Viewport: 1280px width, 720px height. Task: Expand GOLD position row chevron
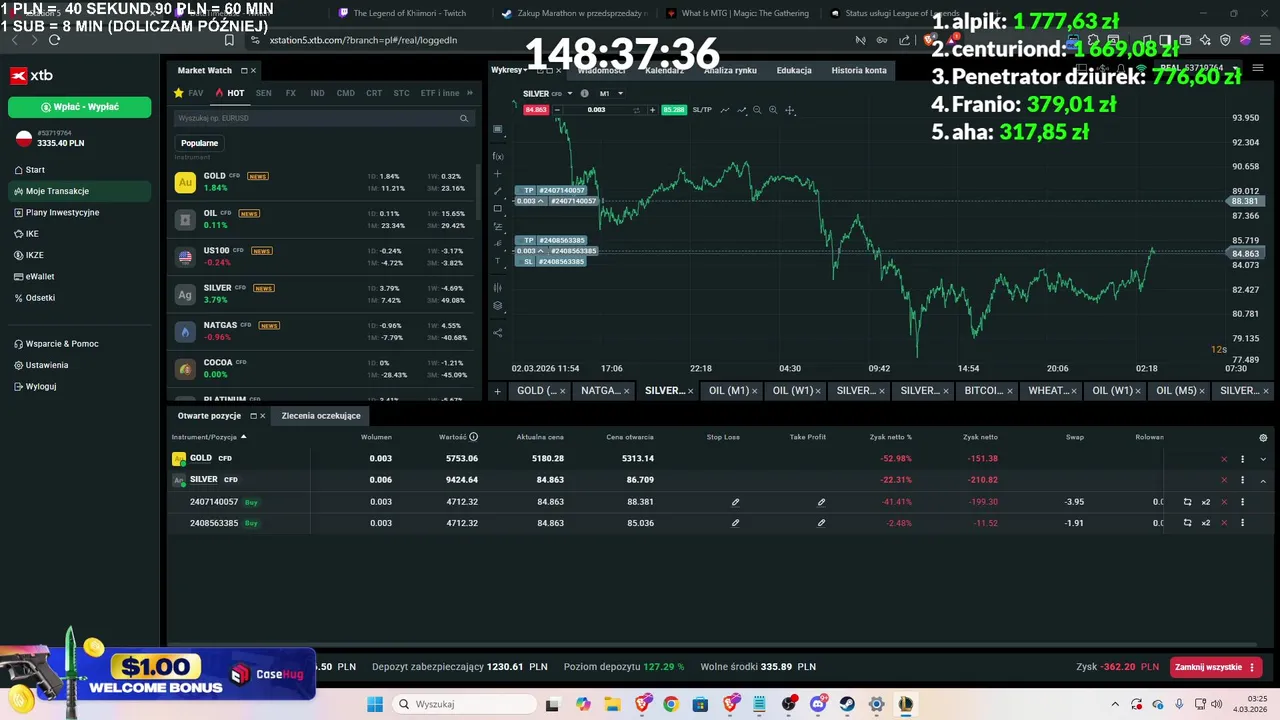(x=1263, y=459)
